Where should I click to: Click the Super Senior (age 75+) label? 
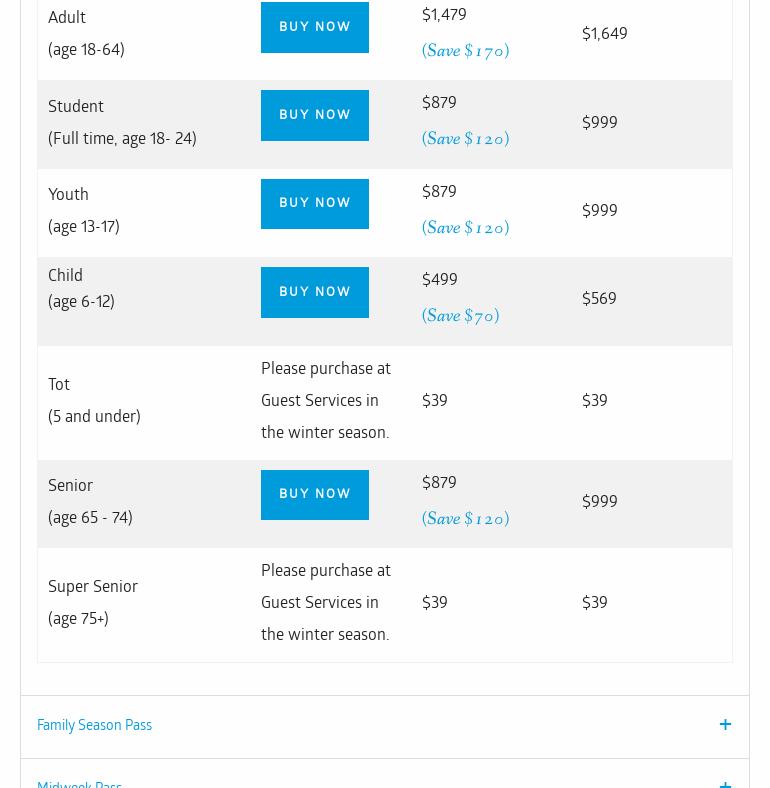93,602
